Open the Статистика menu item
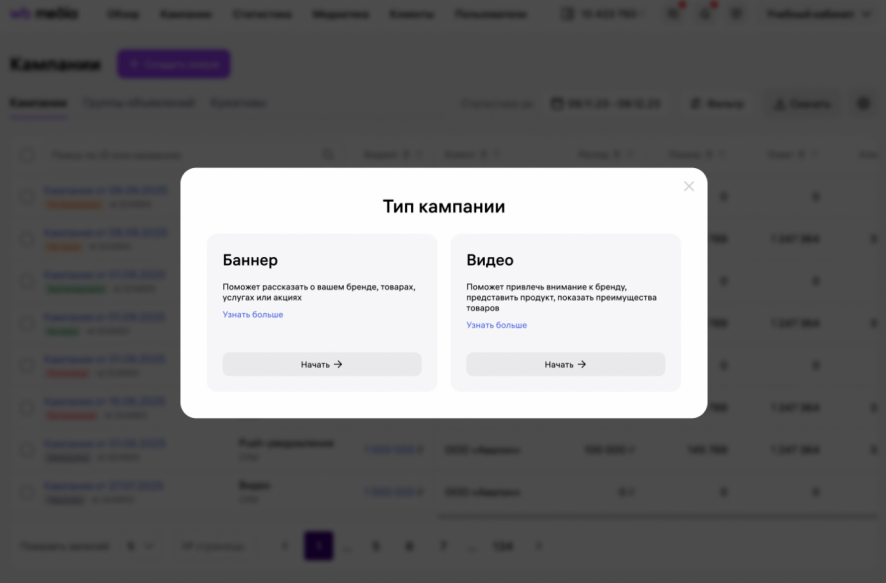 click(x=262, y=14)
